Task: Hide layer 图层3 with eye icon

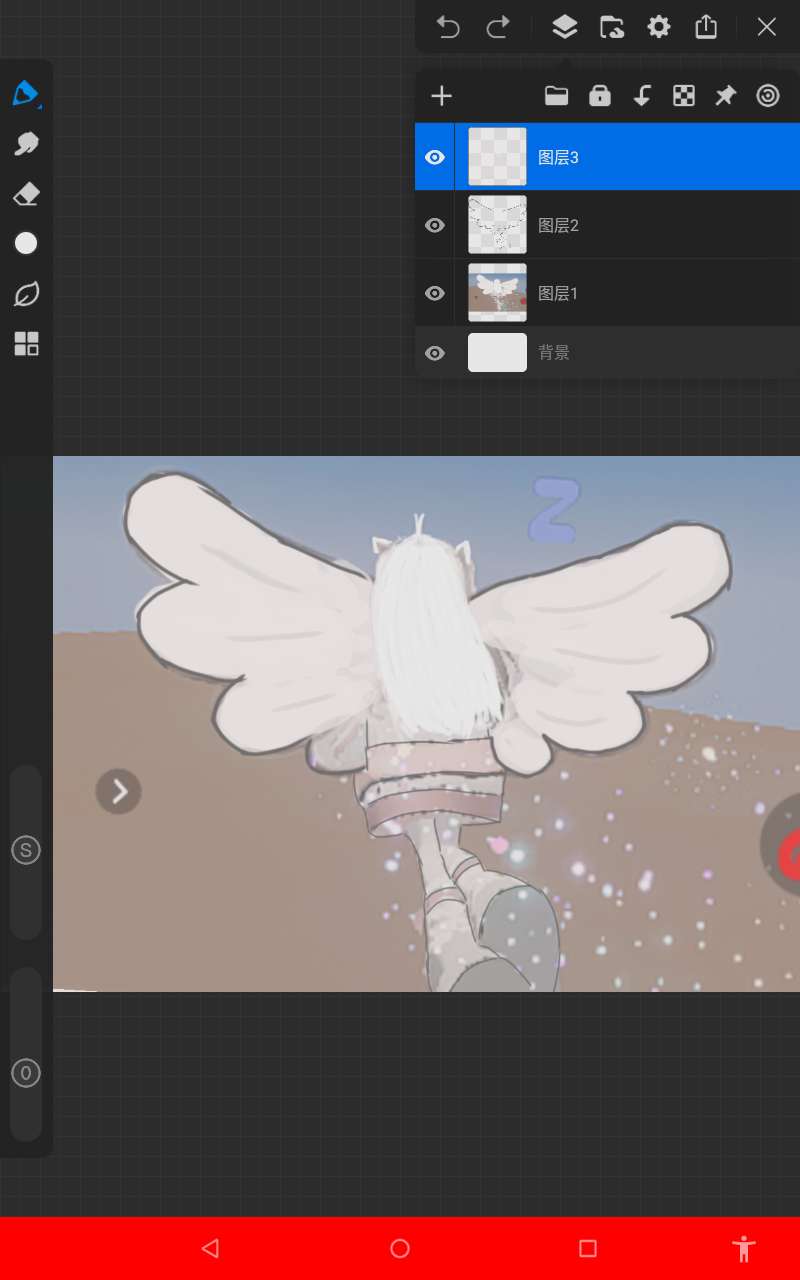Action: [x=434, y=157]
